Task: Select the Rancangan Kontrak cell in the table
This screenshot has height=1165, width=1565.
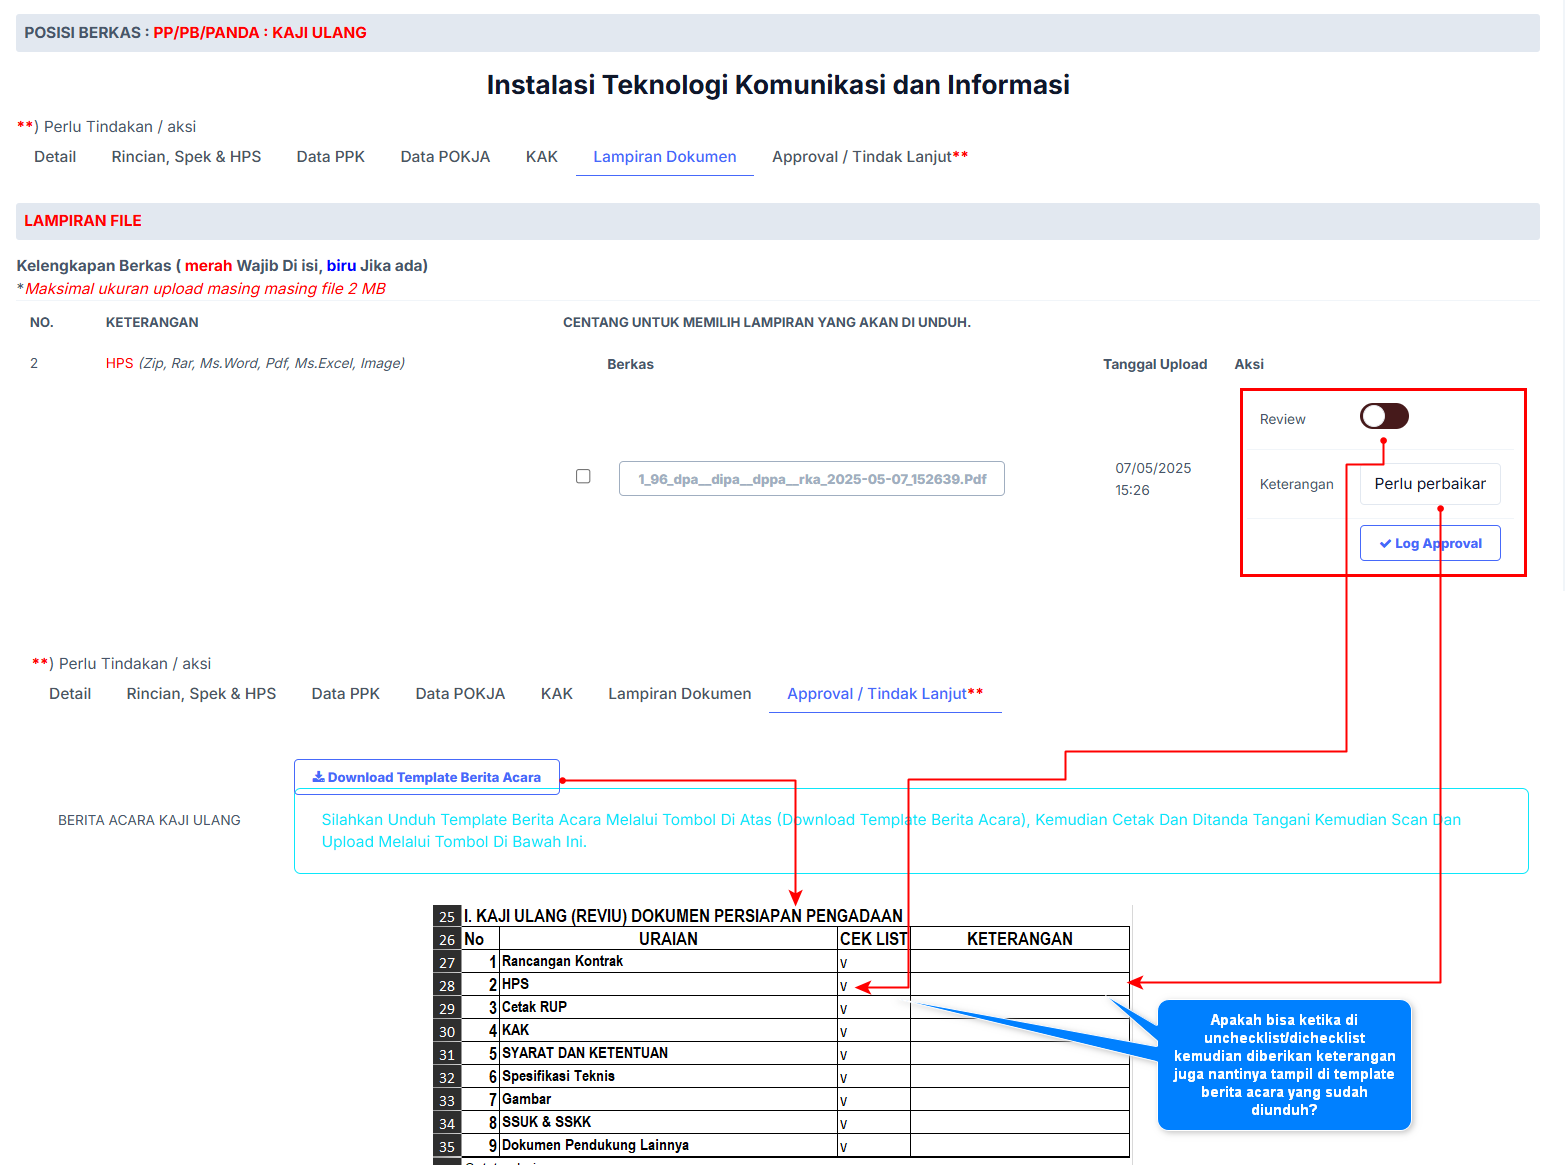Action: pyautogui.click(x=667, y=962)
